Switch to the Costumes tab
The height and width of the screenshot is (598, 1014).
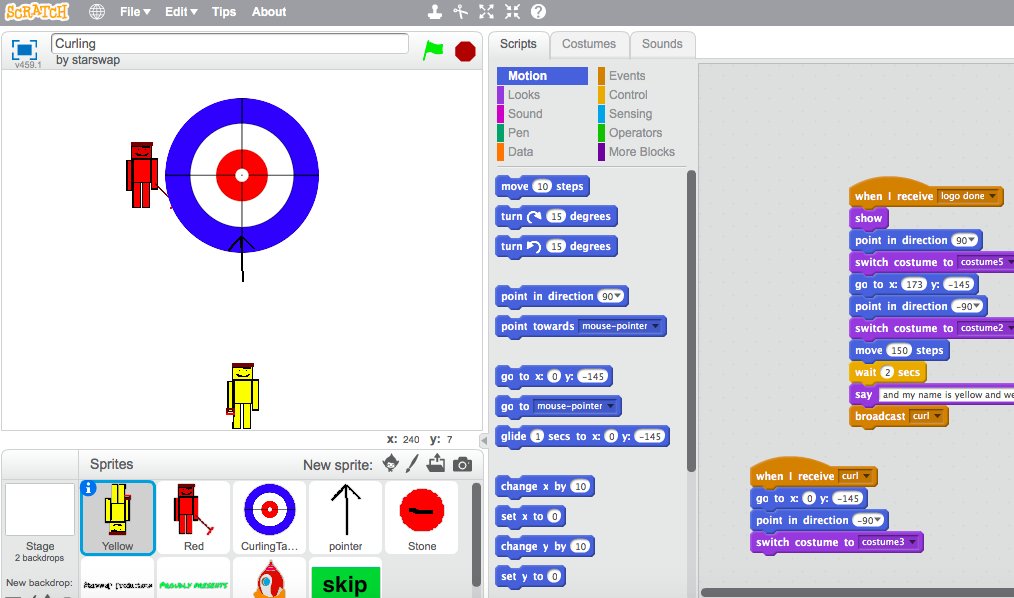coord(589,44)
